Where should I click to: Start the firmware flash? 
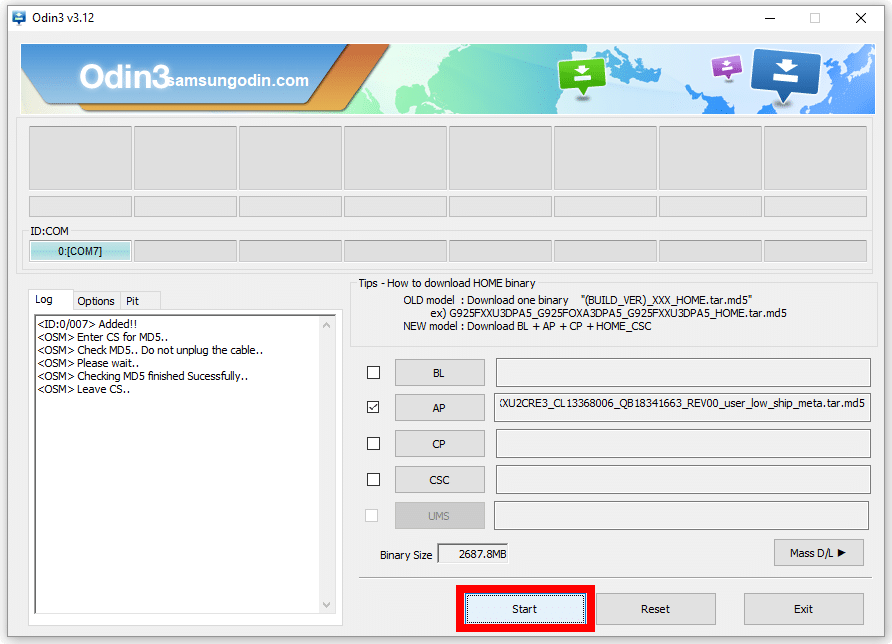coord(525,609)
